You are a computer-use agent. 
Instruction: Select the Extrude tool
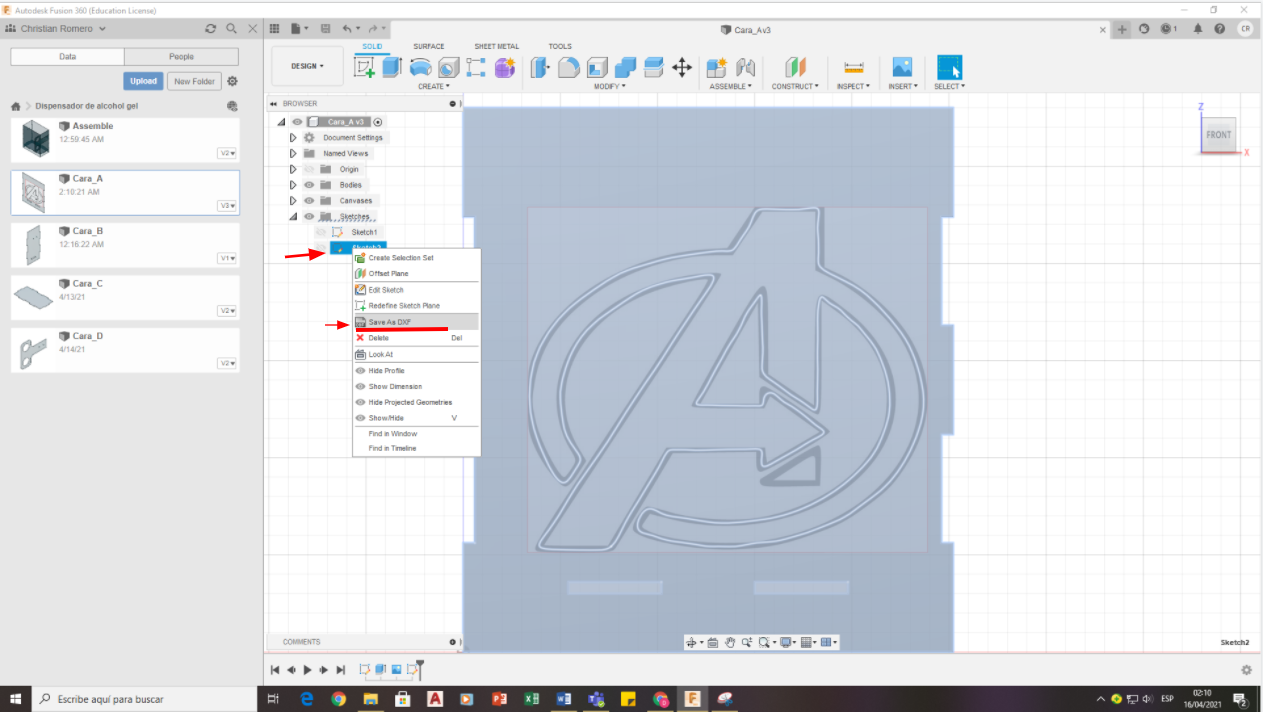(x=392, y=67)
